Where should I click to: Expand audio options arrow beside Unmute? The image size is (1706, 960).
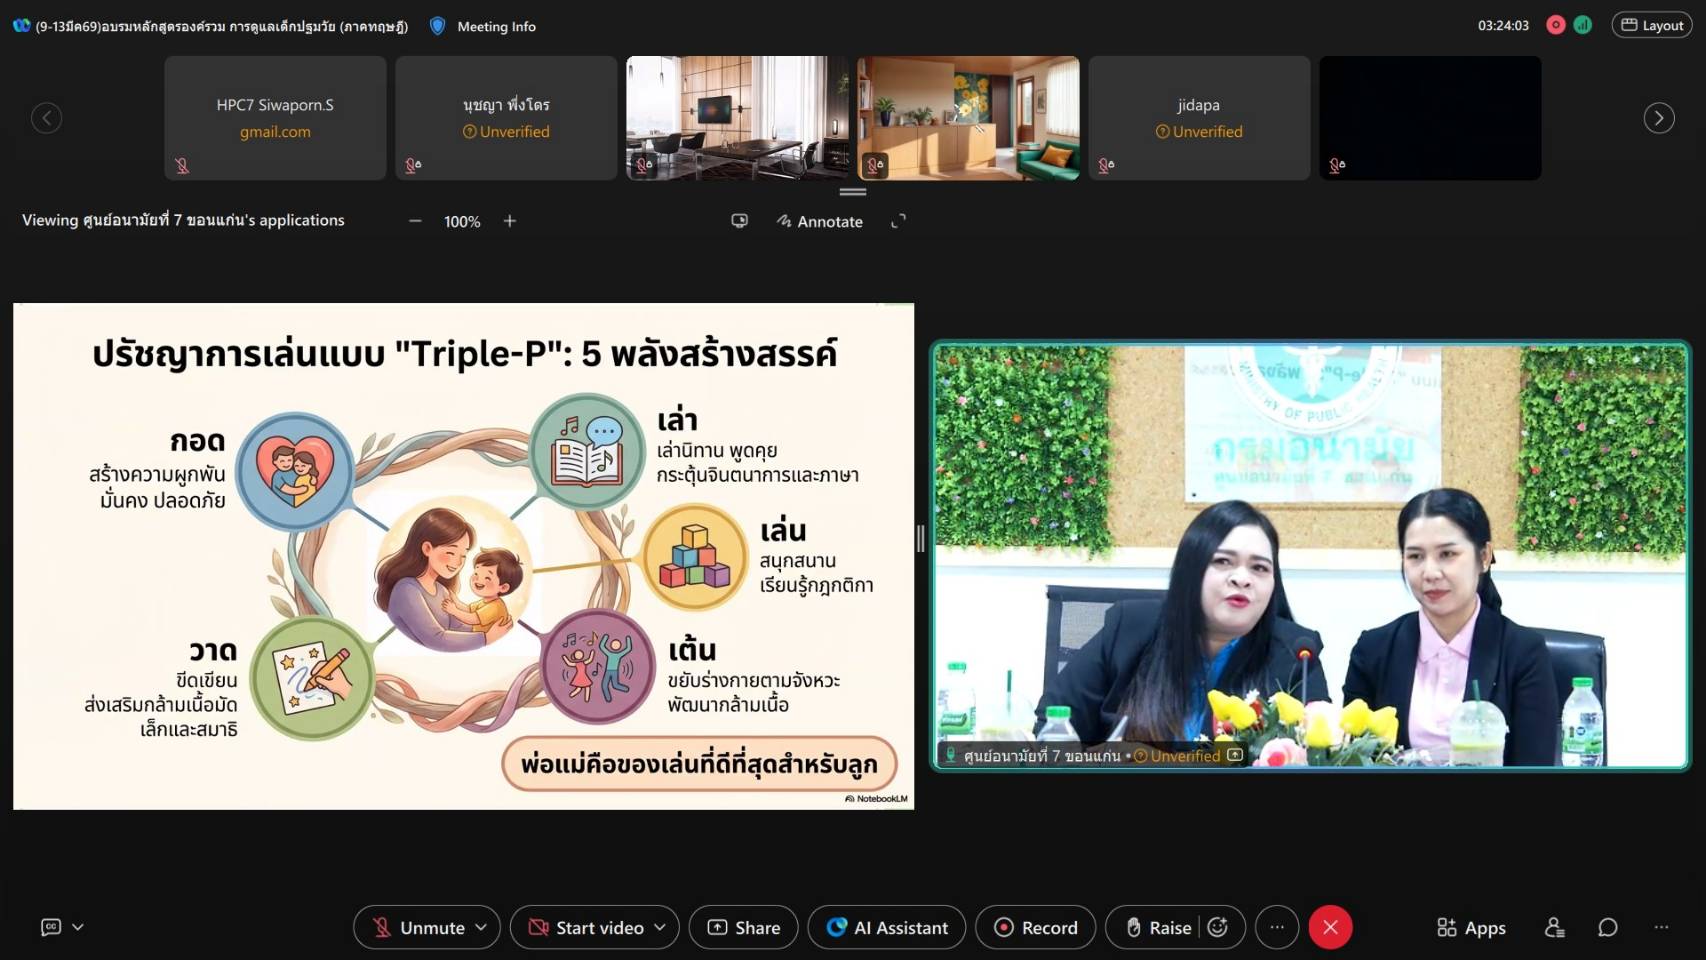(481, 927)
